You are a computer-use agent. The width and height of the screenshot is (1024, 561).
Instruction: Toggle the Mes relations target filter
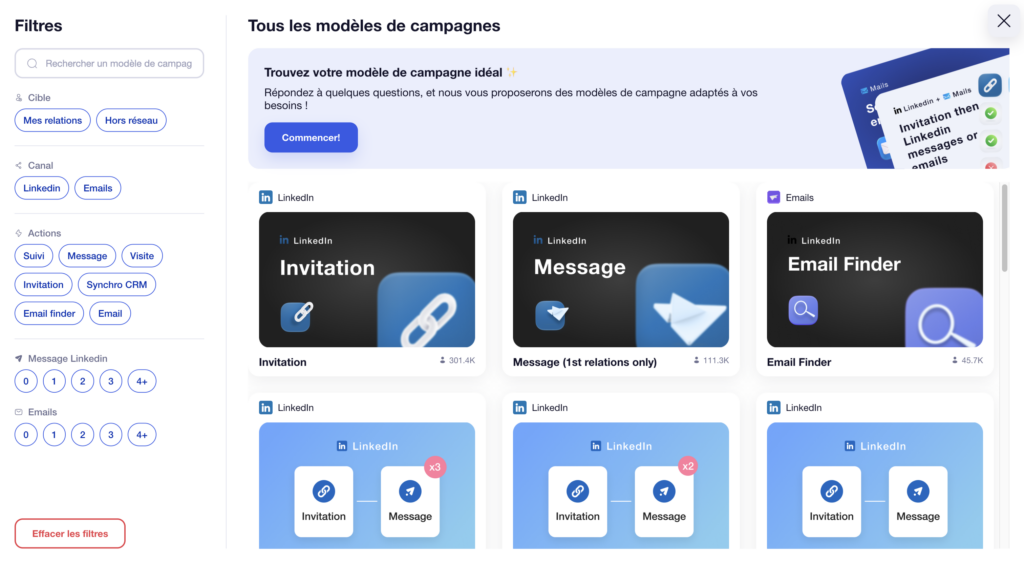pos(53,120)
